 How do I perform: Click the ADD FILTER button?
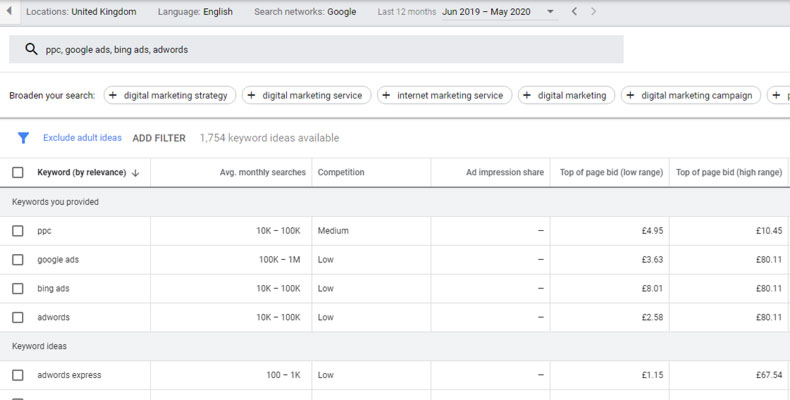tap(159, 138)
